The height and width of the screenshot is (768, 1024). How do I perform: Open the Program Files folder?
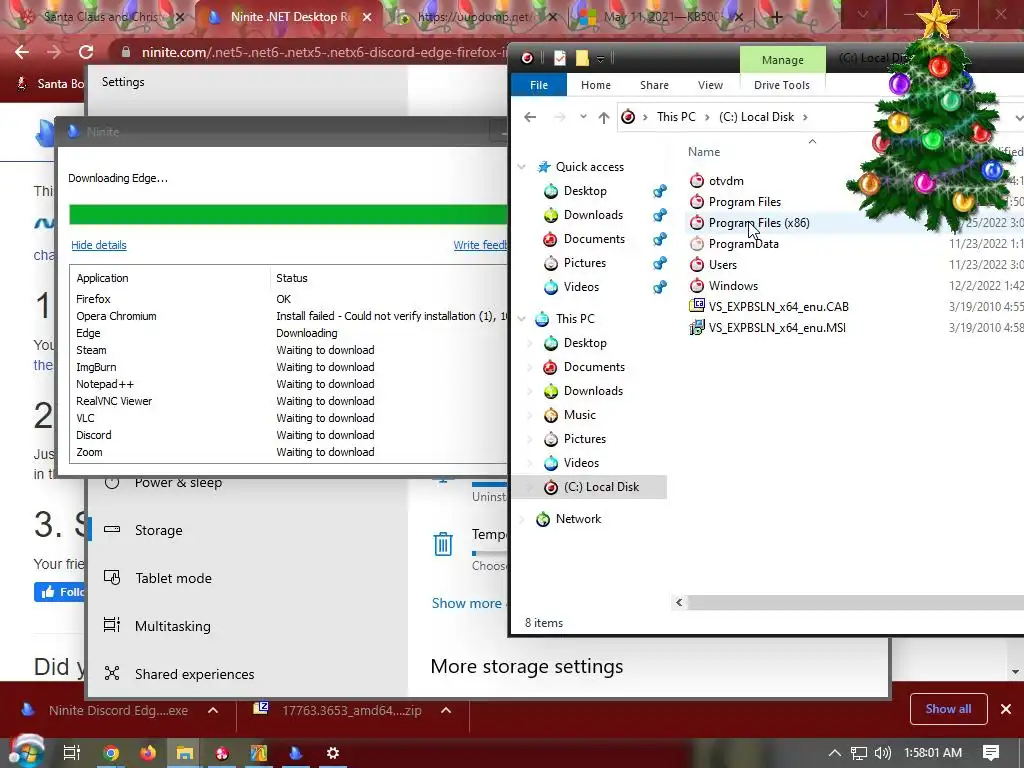coord(744,202)
